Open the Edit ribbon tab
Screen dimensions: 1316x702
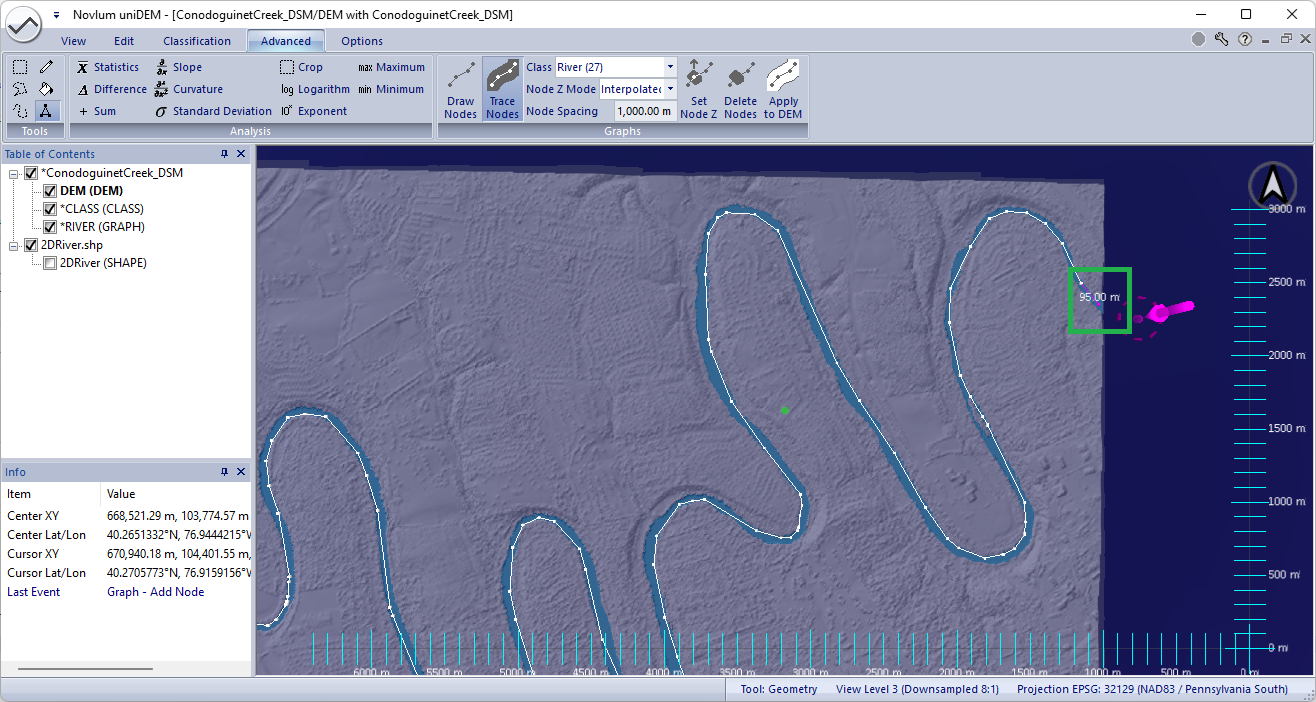pyautogui.click(x=124, y=41)
